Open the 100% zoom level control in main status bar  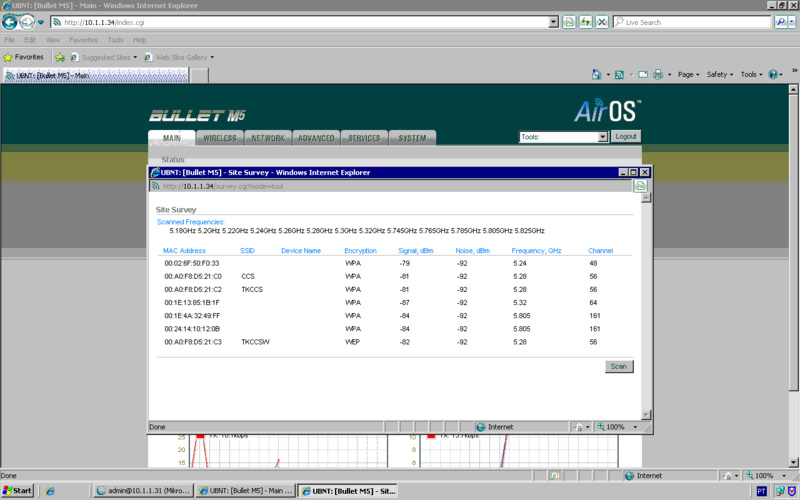pos(767,476)
